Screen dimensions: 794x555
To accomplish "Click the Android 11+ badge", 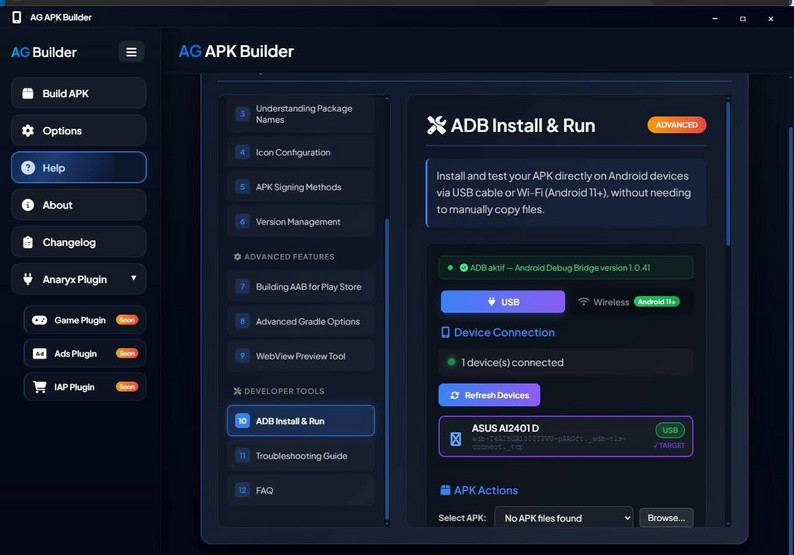I will (x=657, y=302).
